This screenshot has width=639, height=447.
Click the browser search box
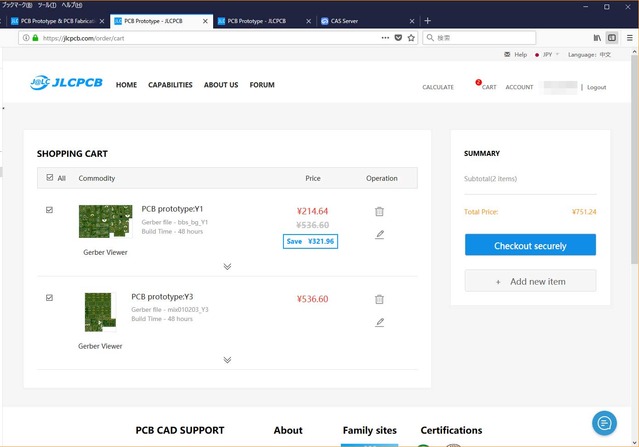[479, 38]
